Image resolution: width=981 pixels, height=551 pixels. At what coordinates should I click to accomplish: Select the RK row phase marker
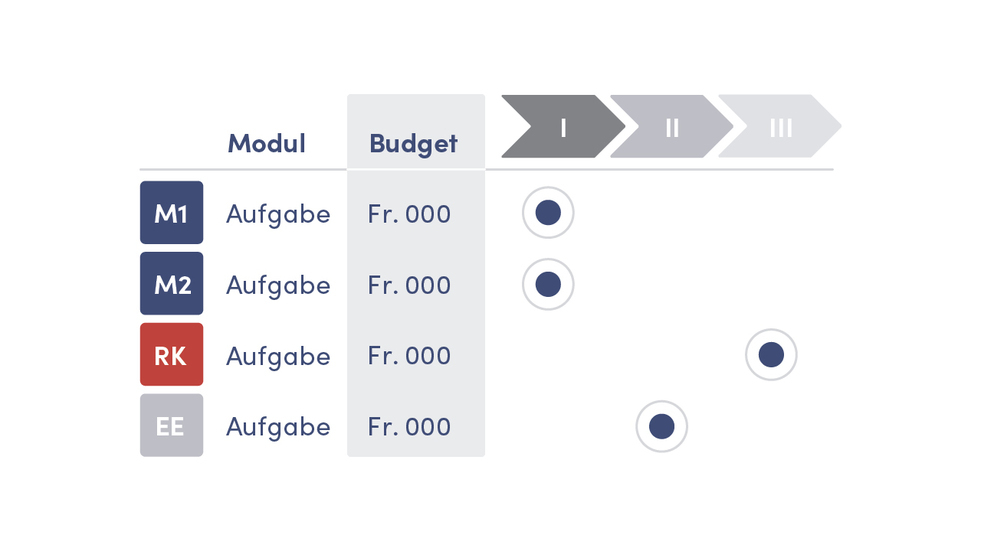point(771,355)
